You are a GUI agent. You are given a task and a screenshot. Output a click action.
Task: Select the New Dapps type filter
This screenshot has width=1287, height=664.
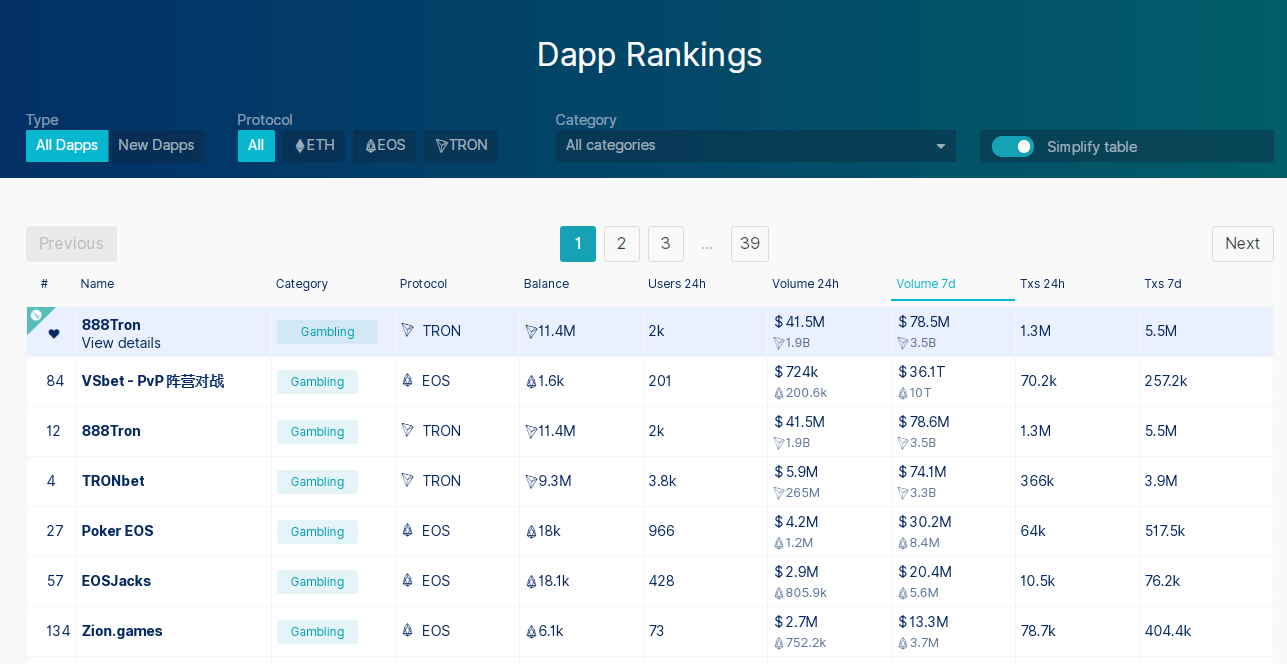click(156, 146)
